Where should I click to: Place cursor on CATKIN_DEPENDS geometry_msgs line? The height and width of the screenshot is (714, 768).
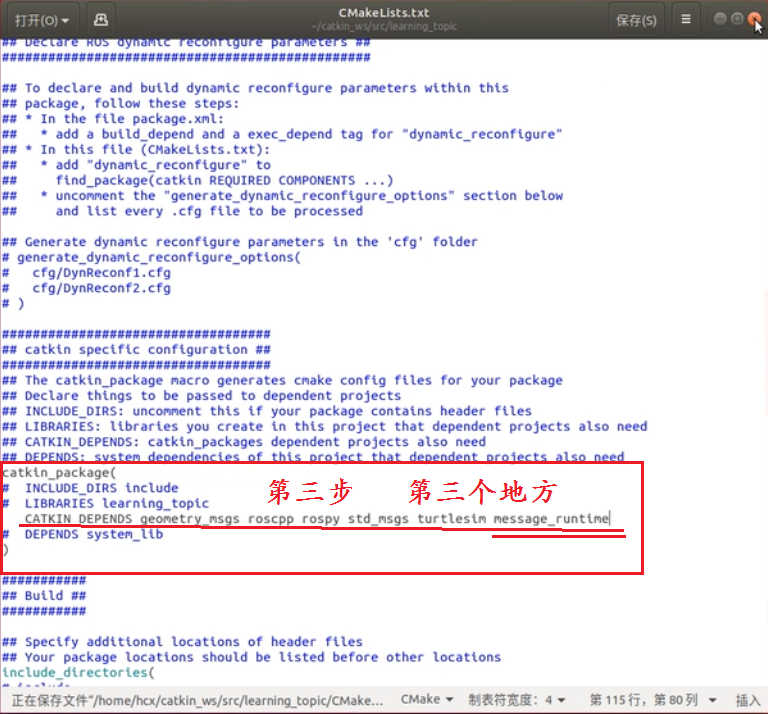316,519
